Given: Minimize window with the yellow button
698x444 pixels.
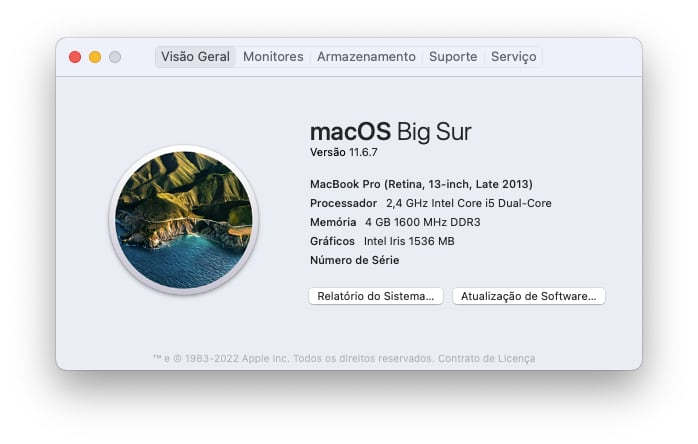Looking at the screenshot, I should coord(95,57).
